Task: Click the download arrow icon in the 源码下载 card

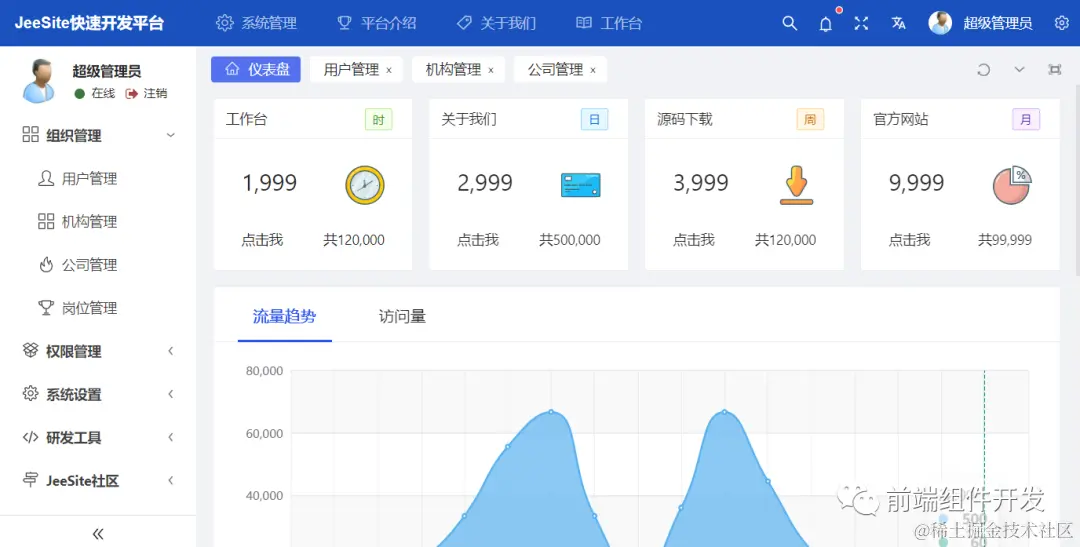Action: tap(796, 185)
